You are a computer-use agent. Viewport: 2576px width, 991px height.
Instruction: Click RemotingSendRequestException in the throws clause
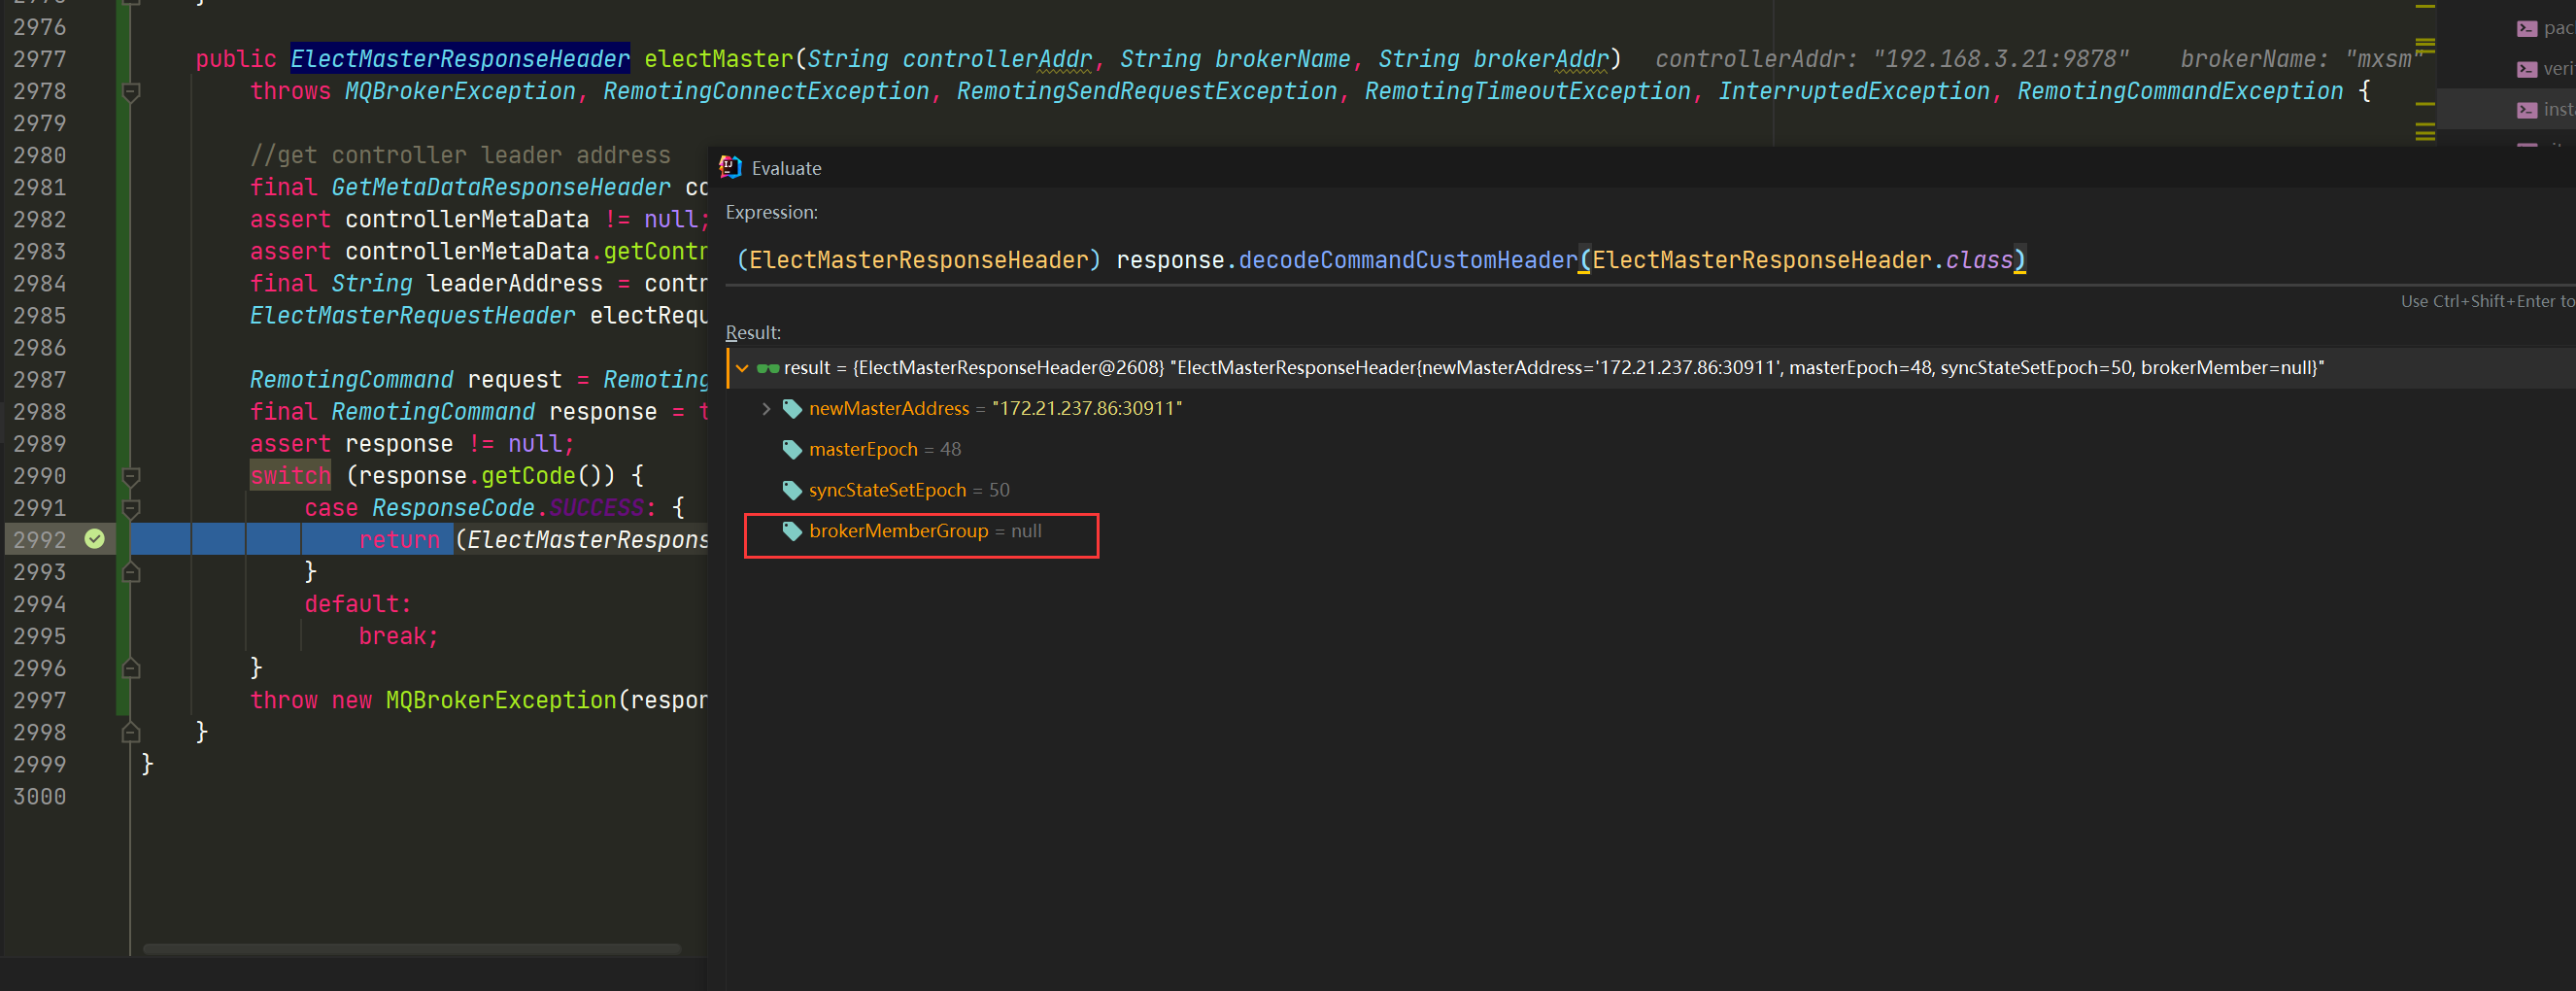point(1147,92)
